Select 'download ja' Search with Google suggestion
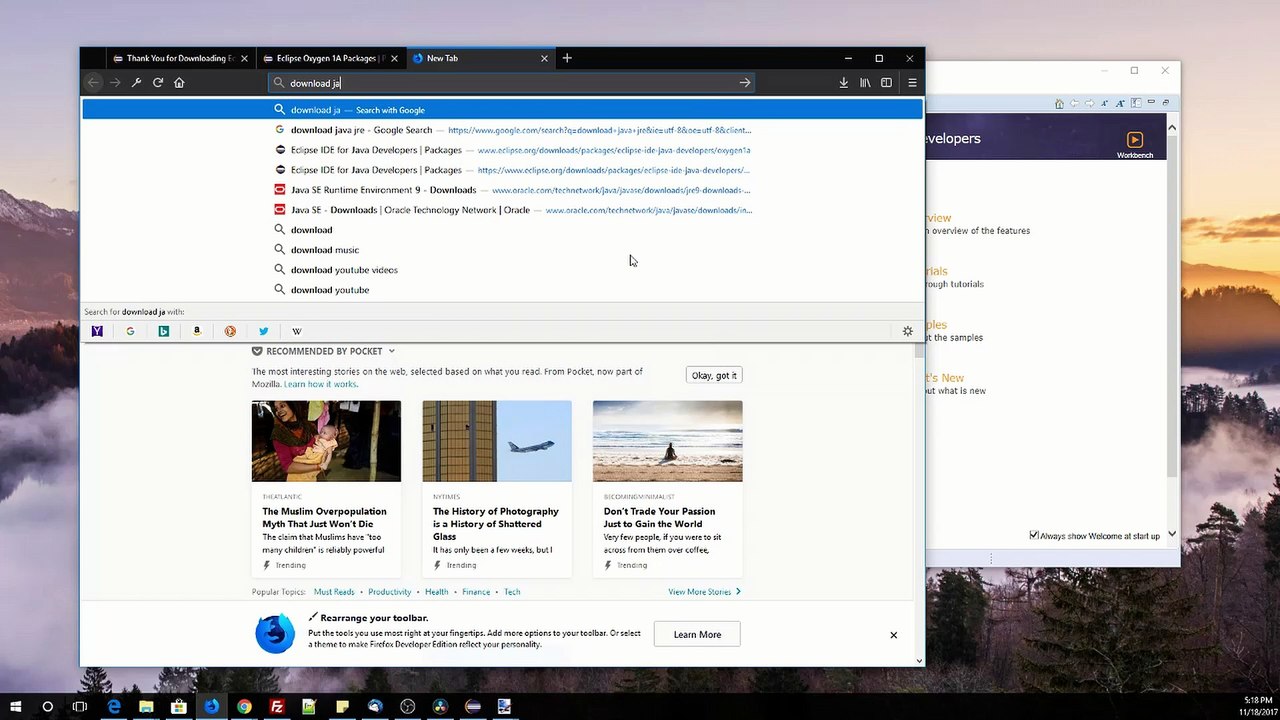 pos(502,110)
